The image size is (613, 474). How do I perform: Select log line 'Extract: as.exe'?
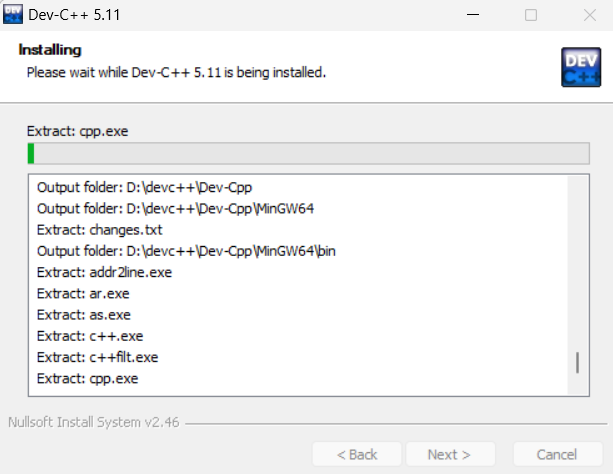pos(84,315)
